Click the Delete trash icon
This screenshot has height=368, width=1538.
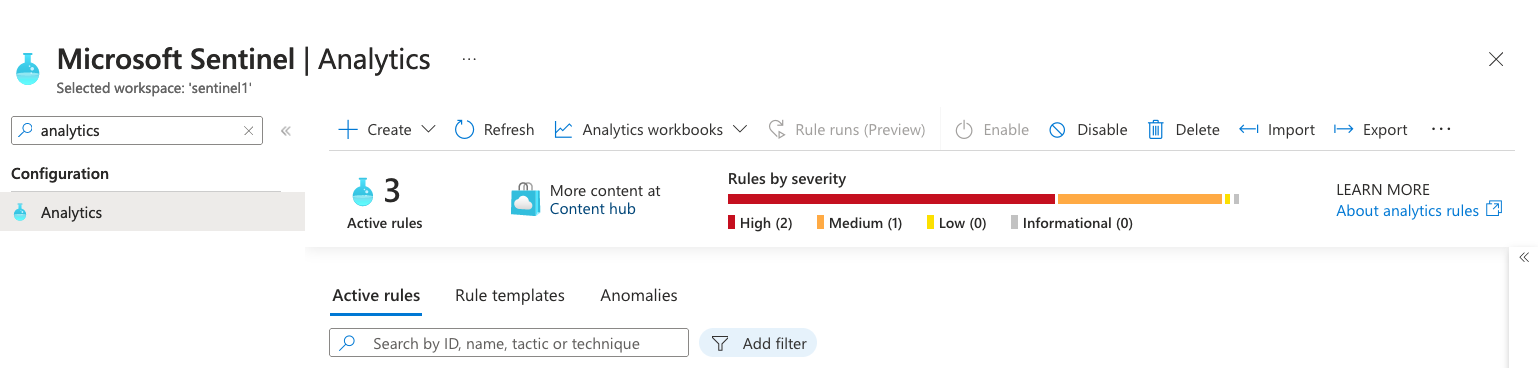[x=1156, y=130]
